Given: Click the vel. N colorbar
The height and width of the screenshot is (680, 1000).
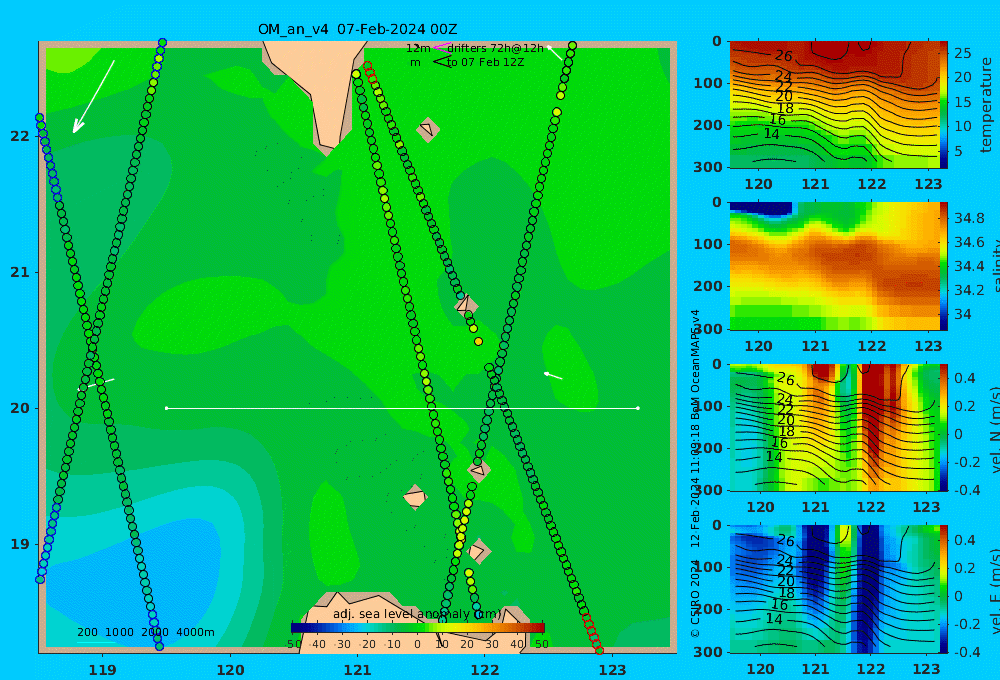Looking at the screenshot, I should click(944, 427).
